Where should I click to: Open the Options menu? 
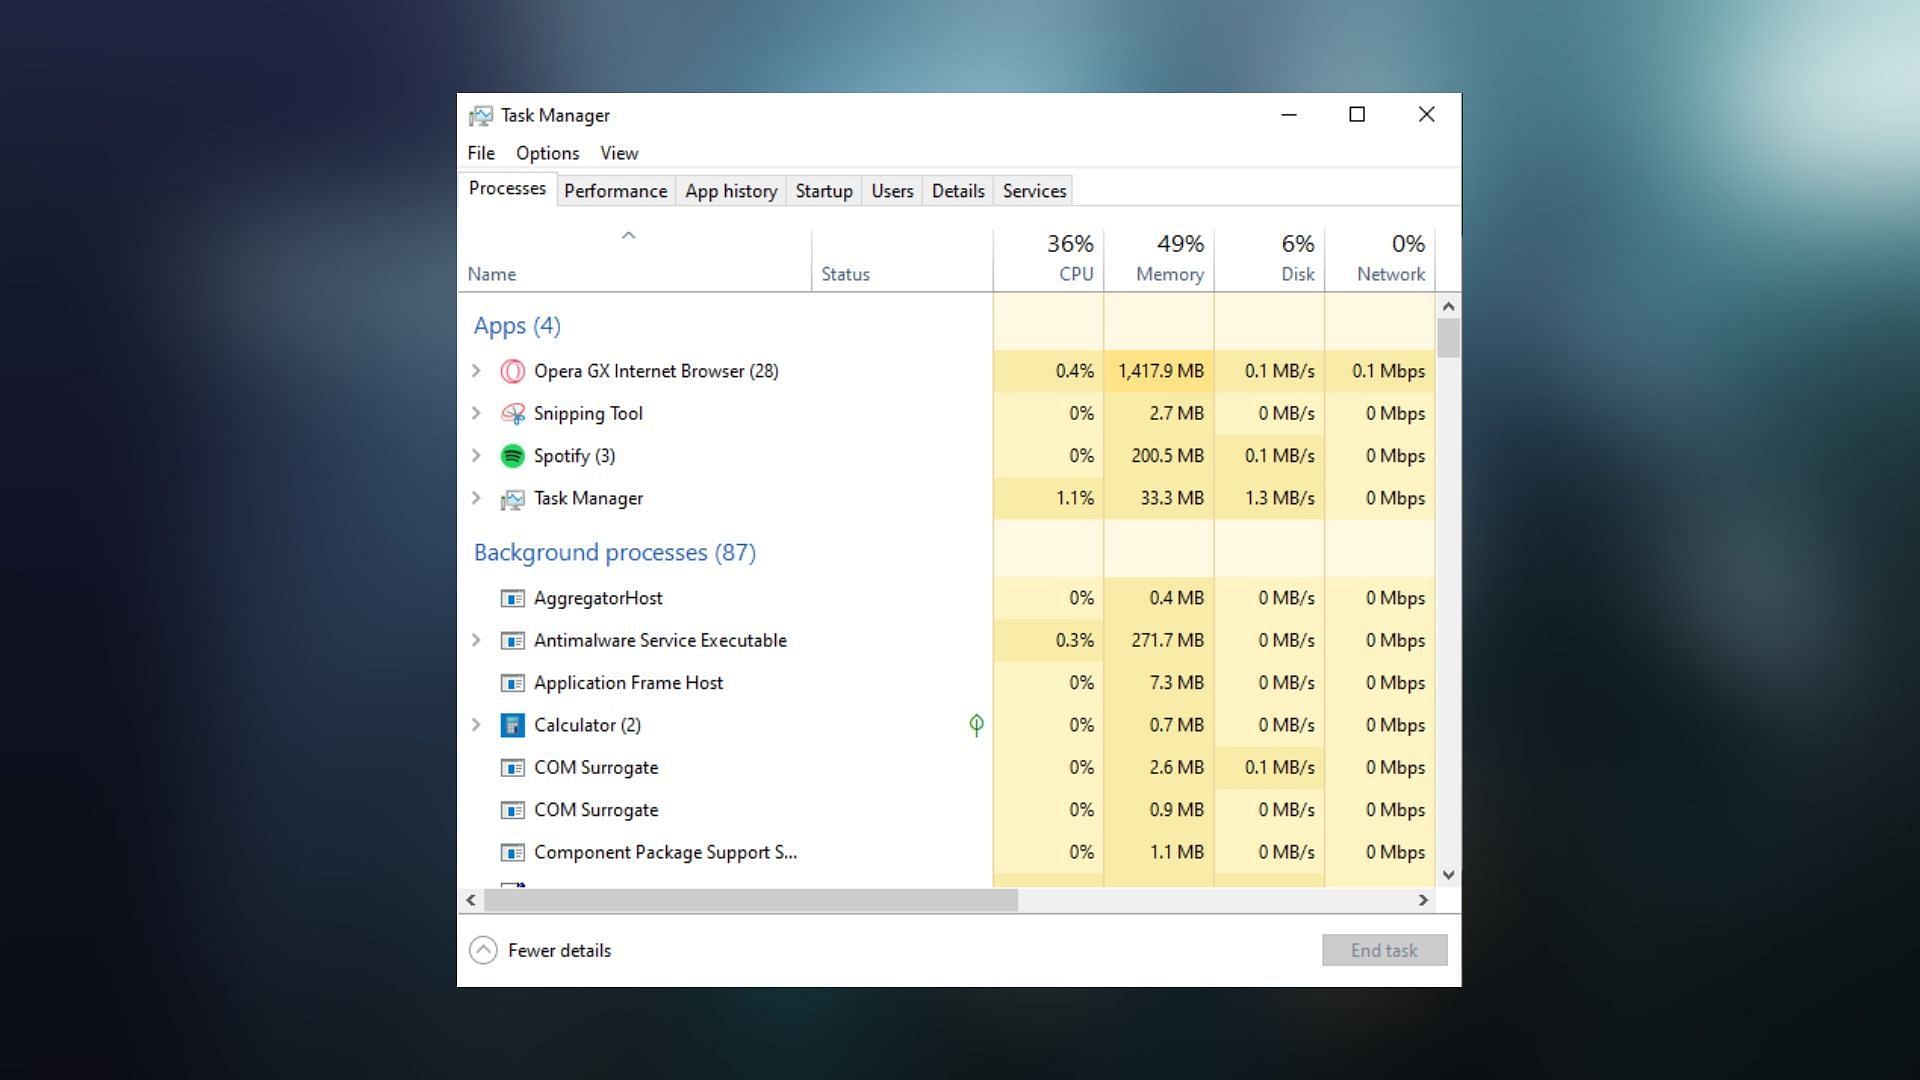tap(547, 153)
